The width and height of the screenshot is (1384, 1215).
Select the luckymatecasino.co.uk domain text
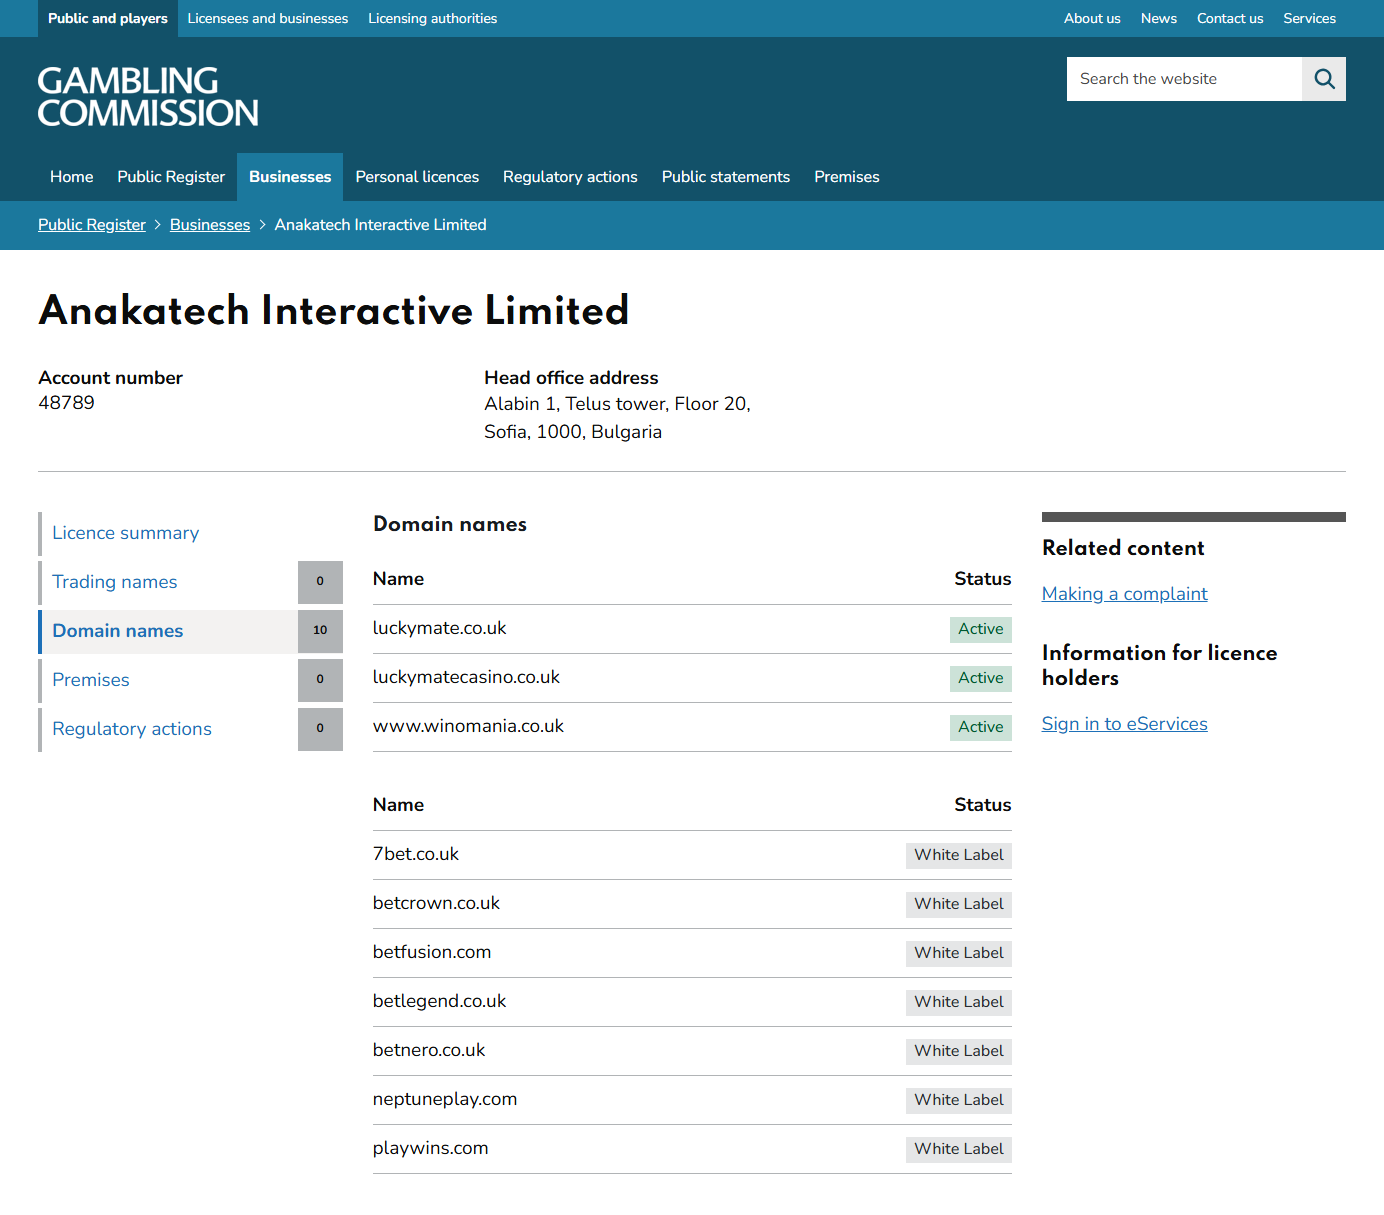(x=466, y=677)
